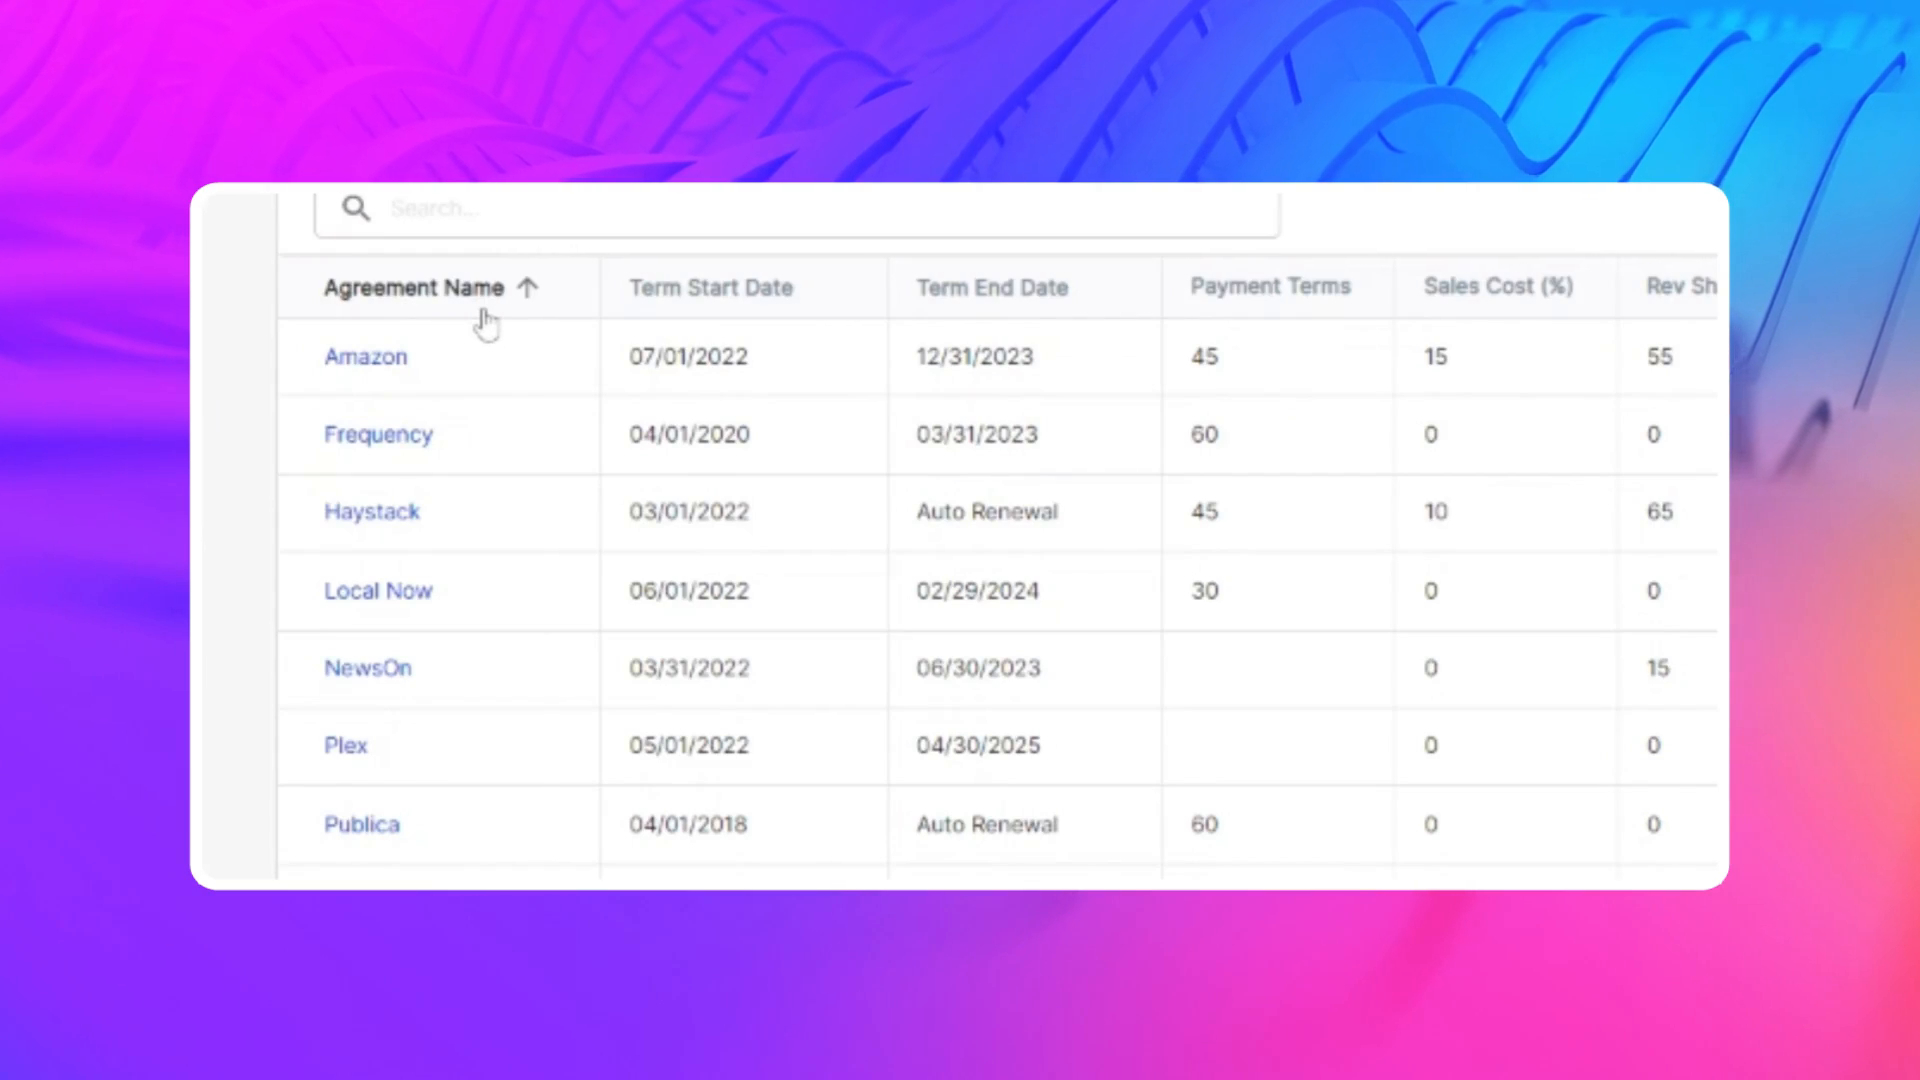Sort table by Agreement Name column
Screen dimensions: 1920x1080
[414, 287]
